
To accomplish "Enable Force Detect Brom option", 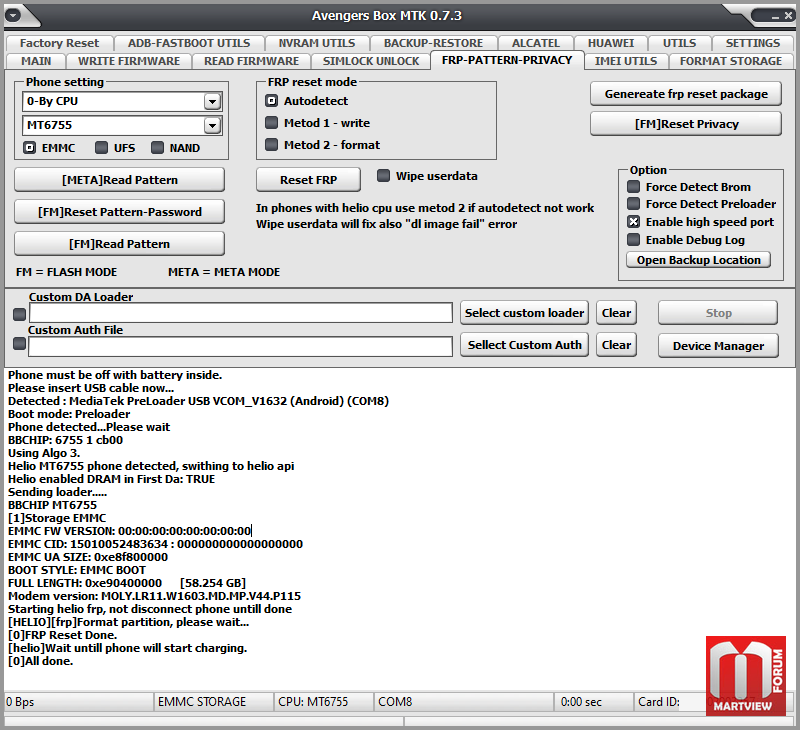I will pyautogui.click(x=633, y=187).
